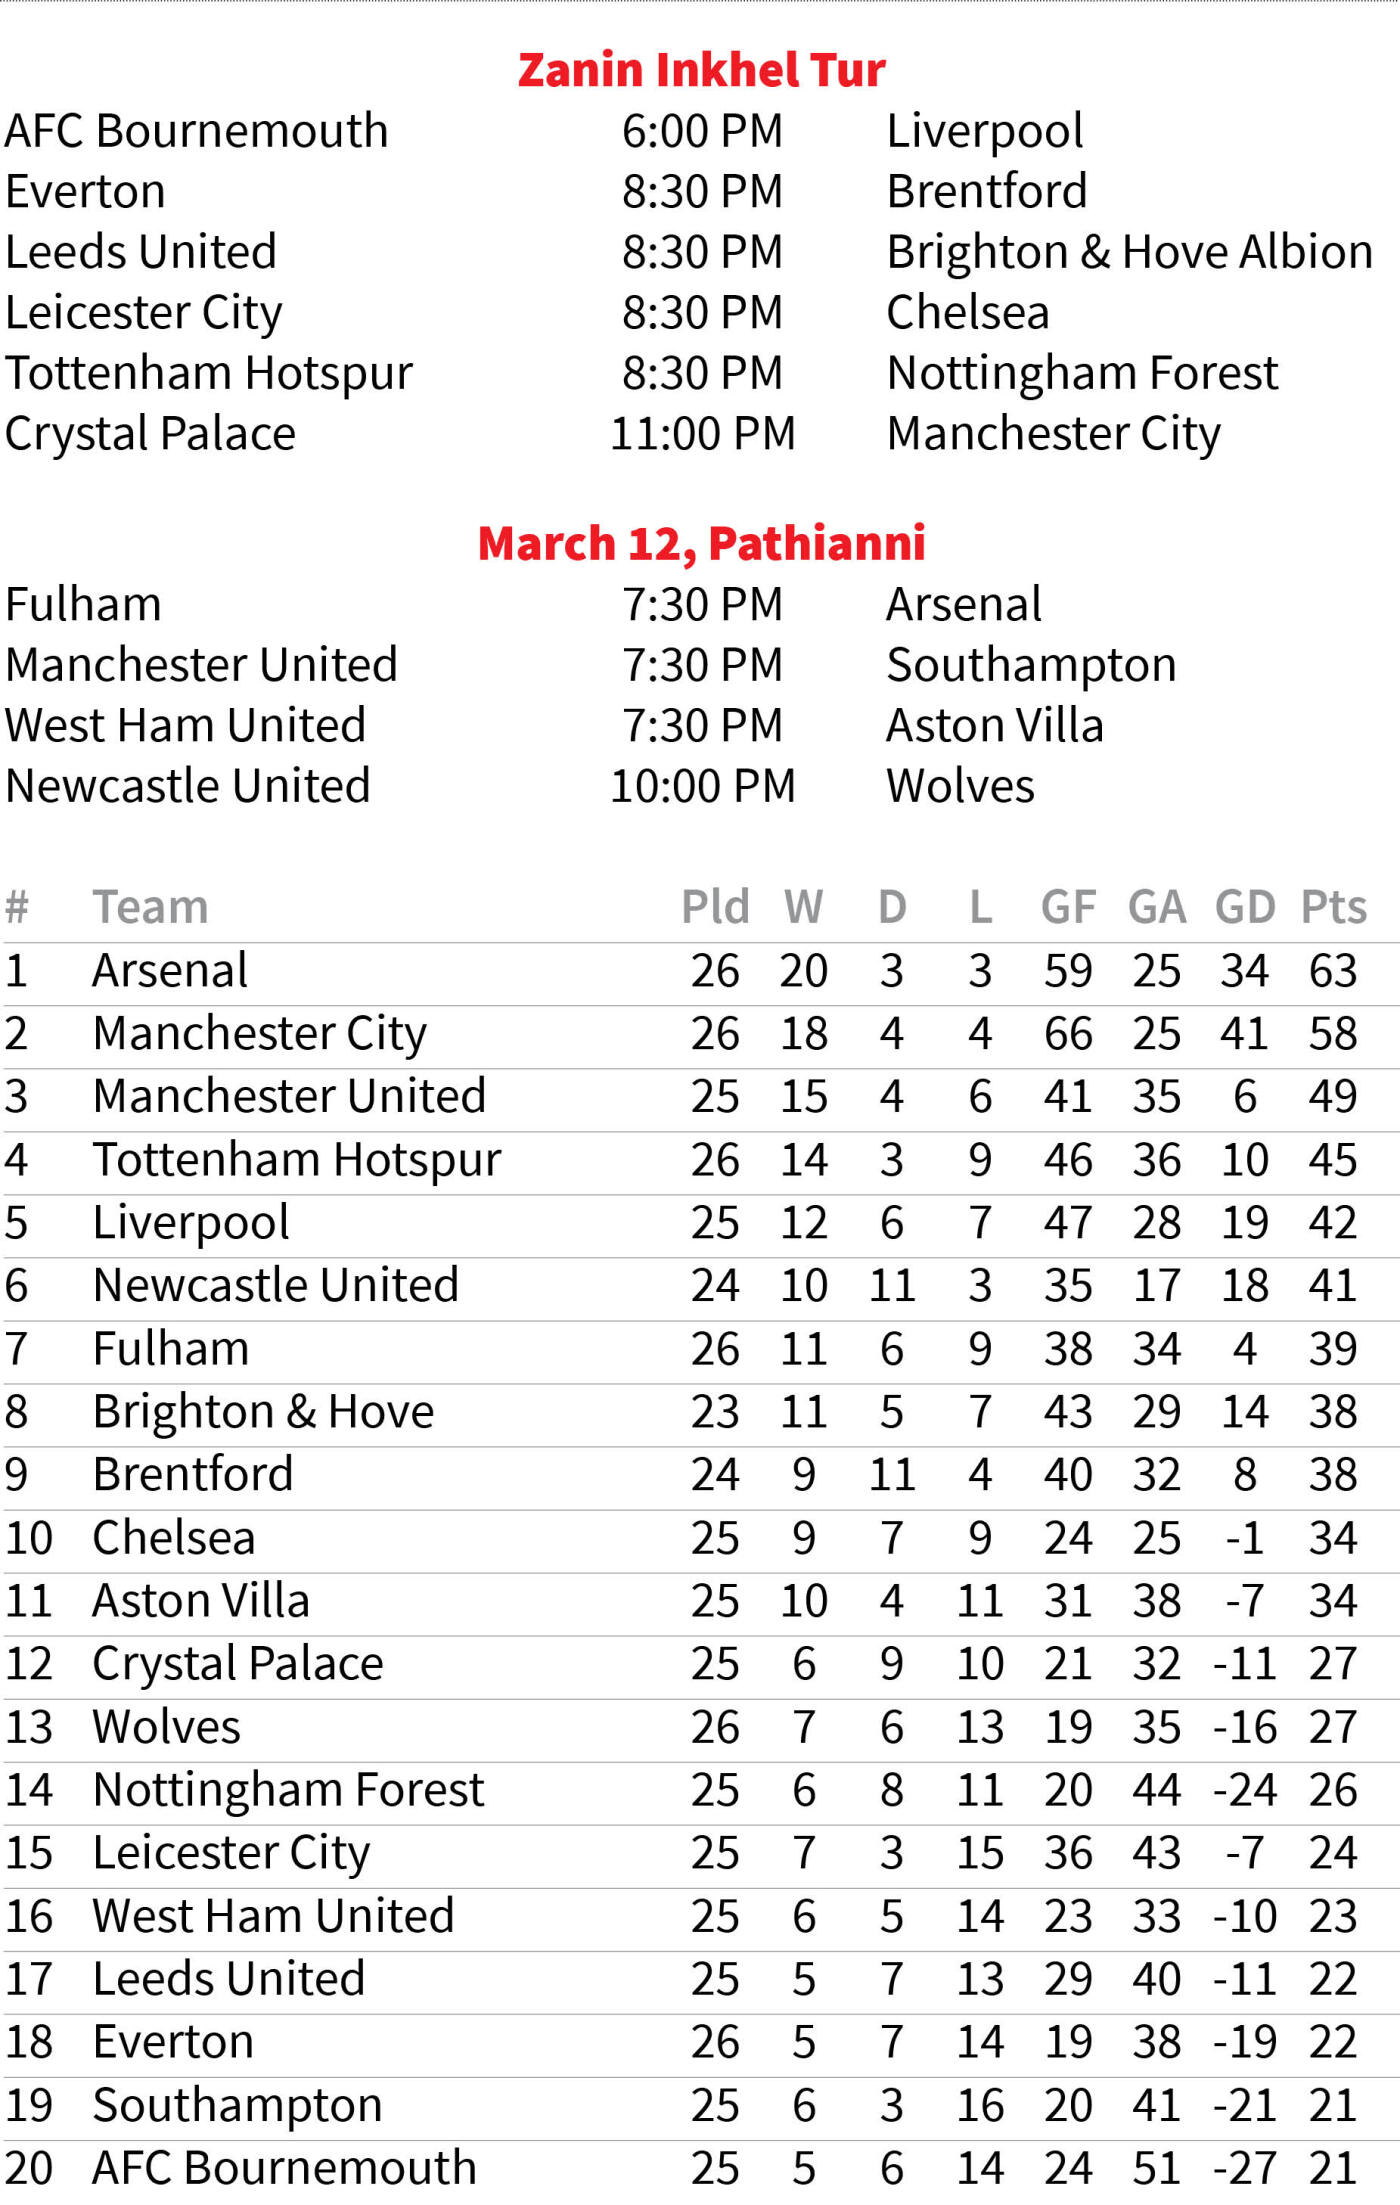Viewport: 1400px width, 2205px height.
Task: Select Arsenal in the standings table
Action: [170, 970]
